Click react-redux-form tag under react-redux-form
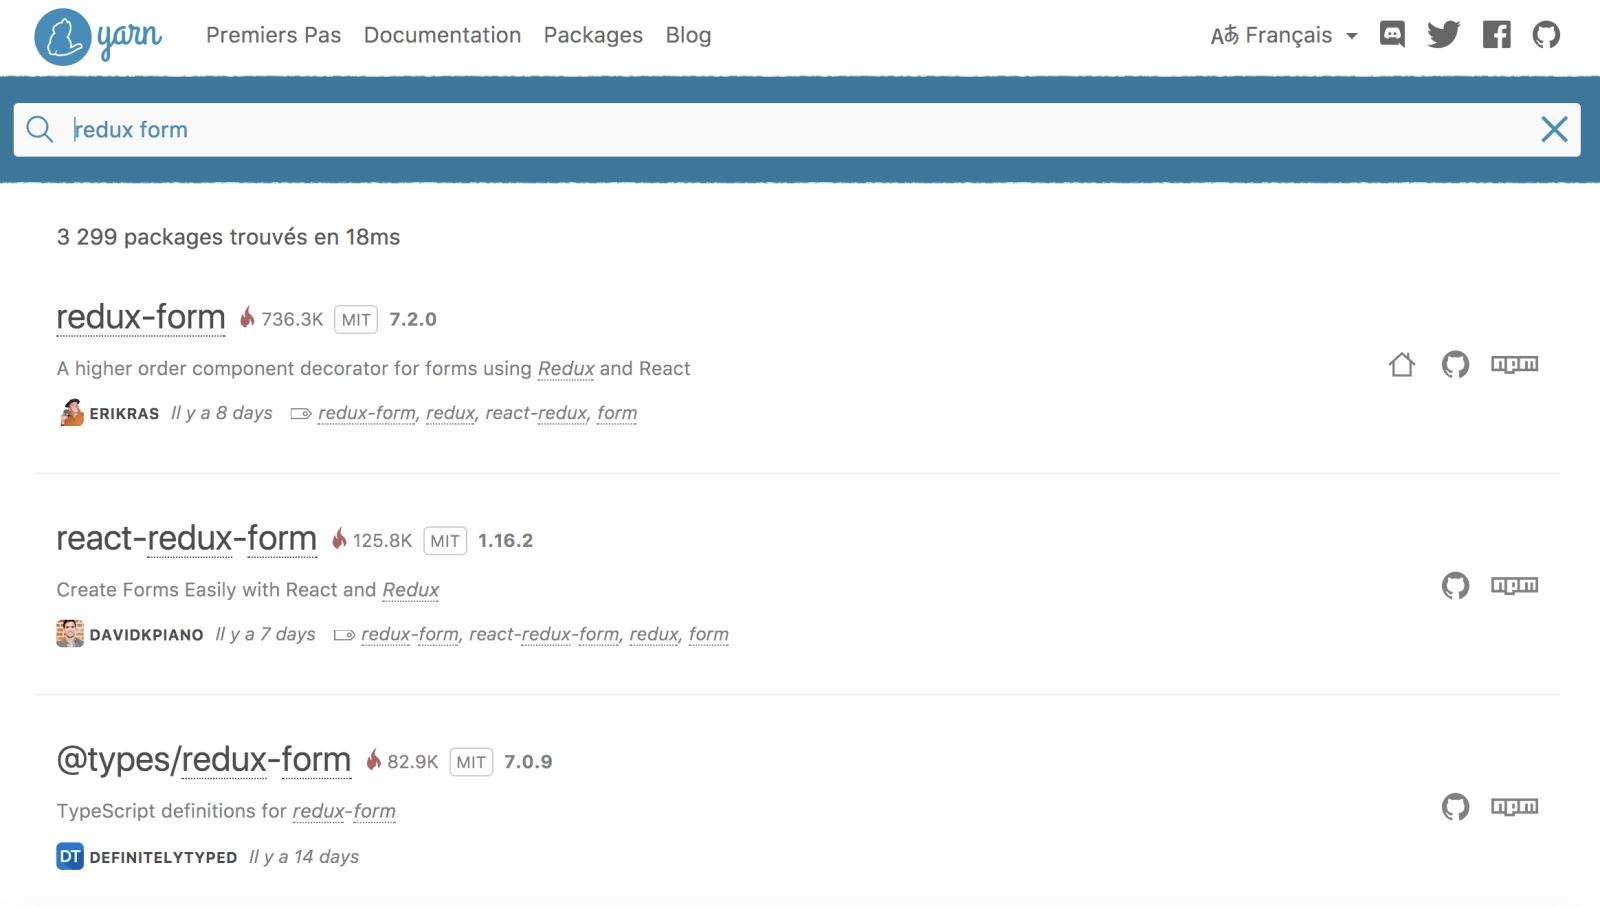Screen dimensions: 1600x907 tap(544, 634)
